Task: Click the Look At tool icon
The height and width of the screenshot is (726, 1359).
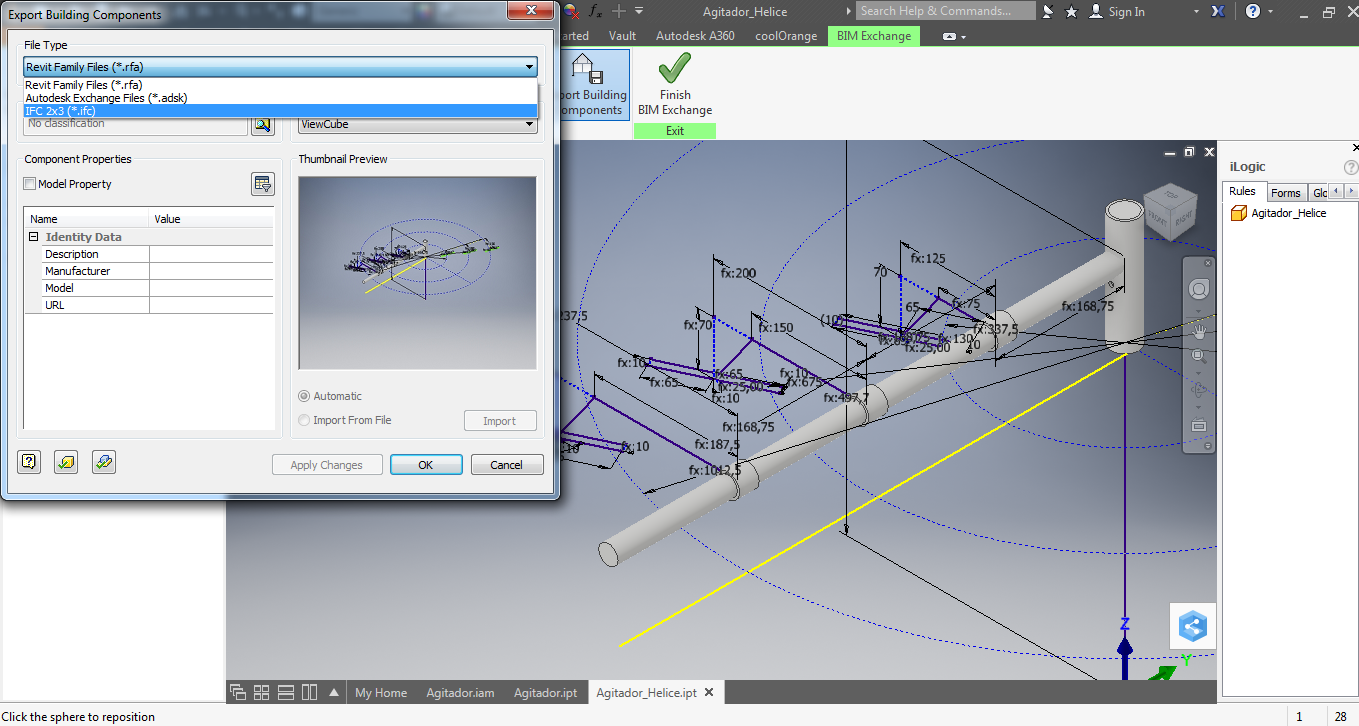Action: click(x=1198, y=425)
